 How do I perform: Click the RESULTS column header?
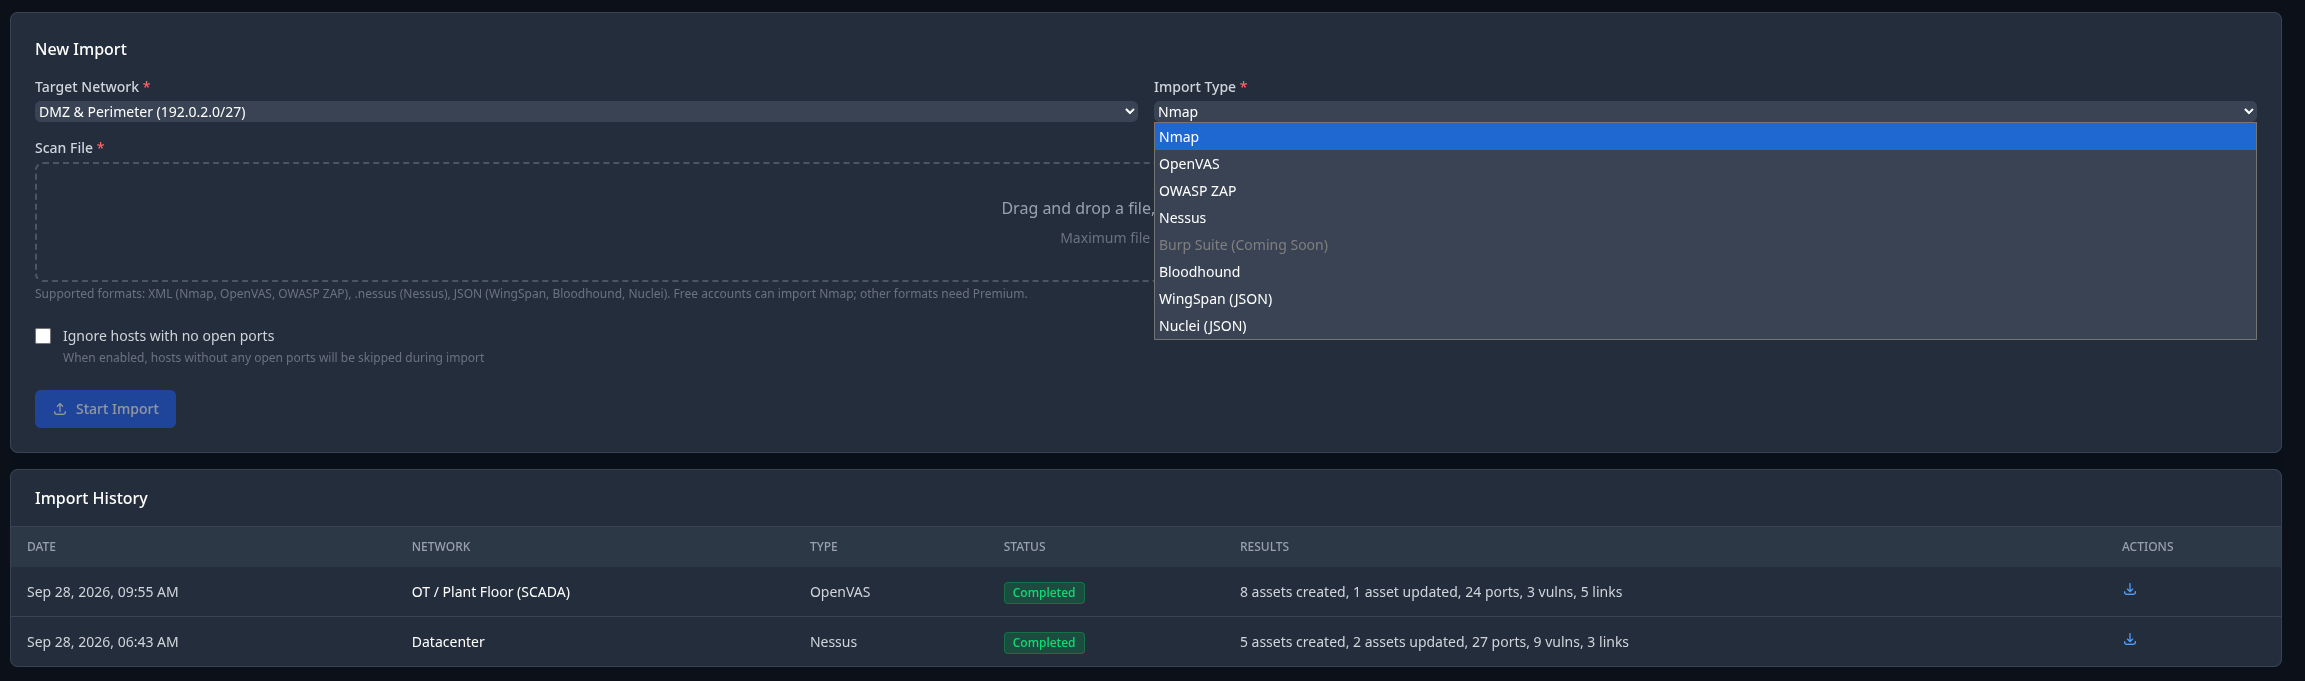(x=1264, y=547)
